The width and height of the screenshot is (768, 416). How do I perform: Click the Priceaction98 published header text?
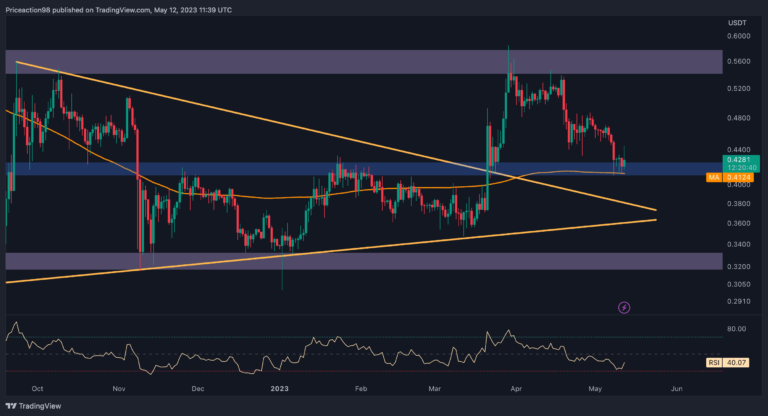(119, 10)
